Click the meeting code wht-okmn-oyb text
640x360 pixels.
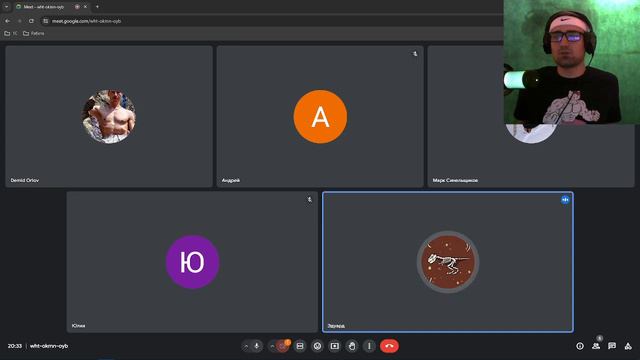49,346
